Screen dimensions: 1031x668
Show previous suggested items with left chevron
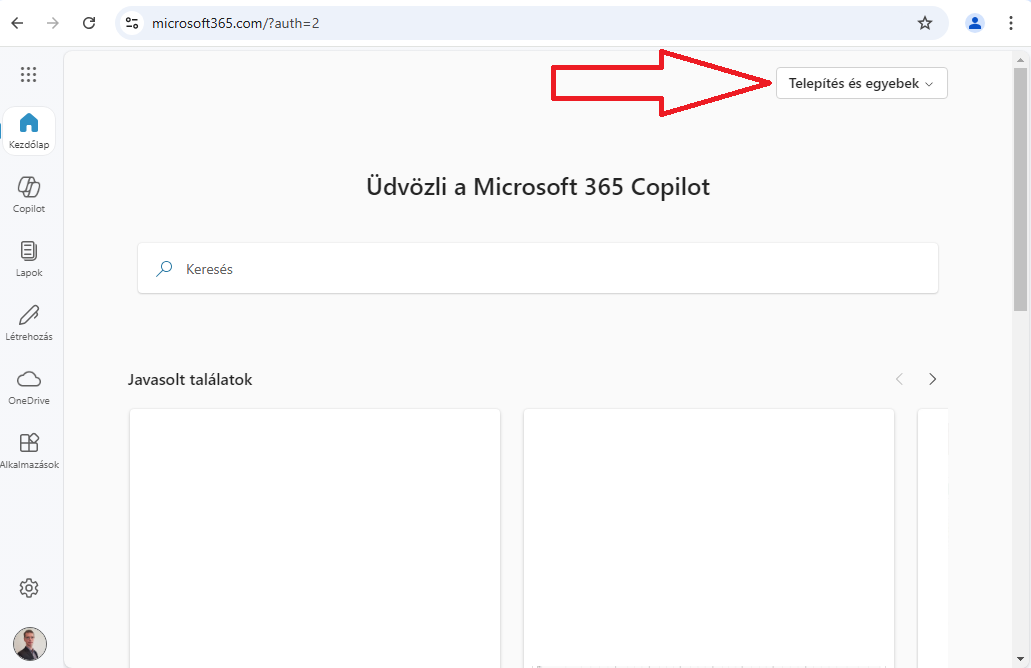[899, 379]
